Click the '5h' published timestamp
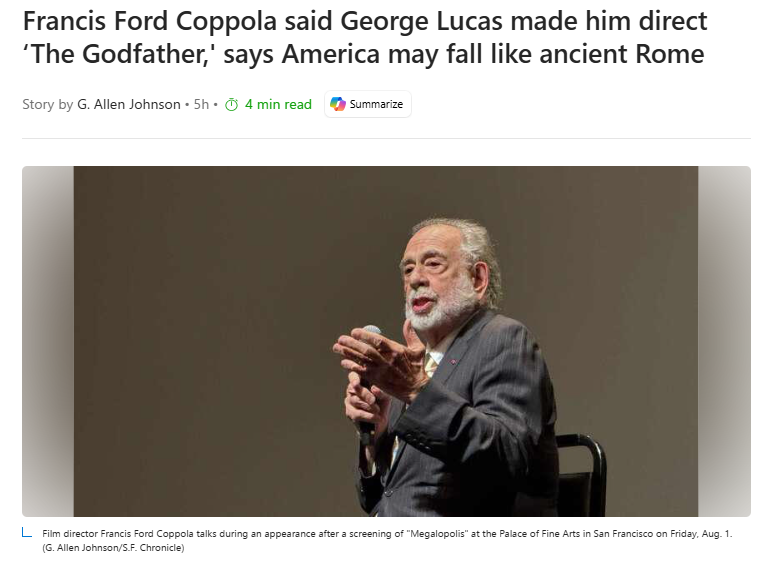 pyautogui.click(x=201, y=104)
